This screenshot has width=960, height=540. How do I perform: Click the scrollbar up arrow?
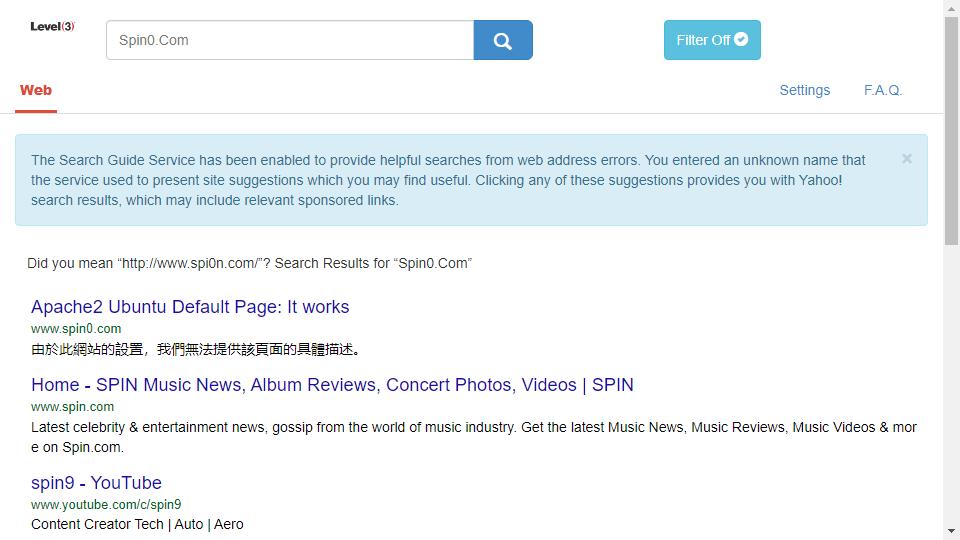tap(951, 8)
